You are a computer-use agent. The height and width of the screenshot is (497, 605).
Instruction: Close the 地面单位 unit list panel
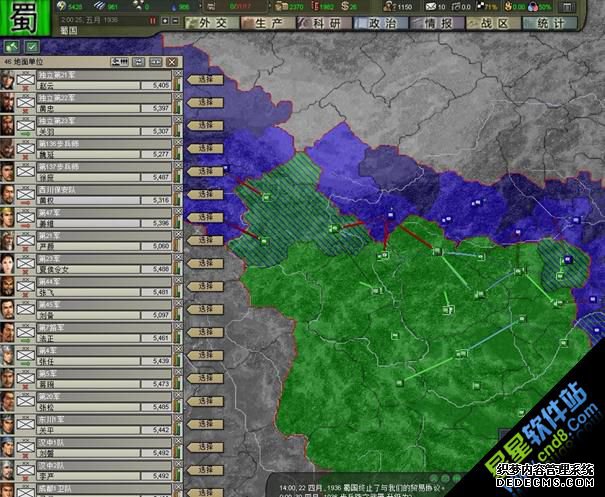(x=172, y=62)
